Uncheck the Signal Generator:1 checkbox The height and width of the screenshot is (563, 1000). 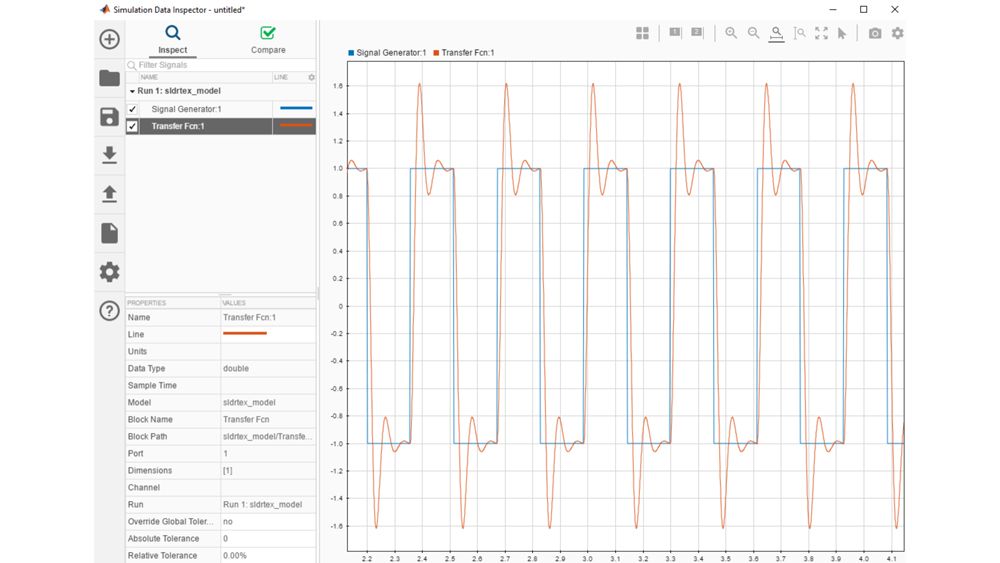[132, 109]
